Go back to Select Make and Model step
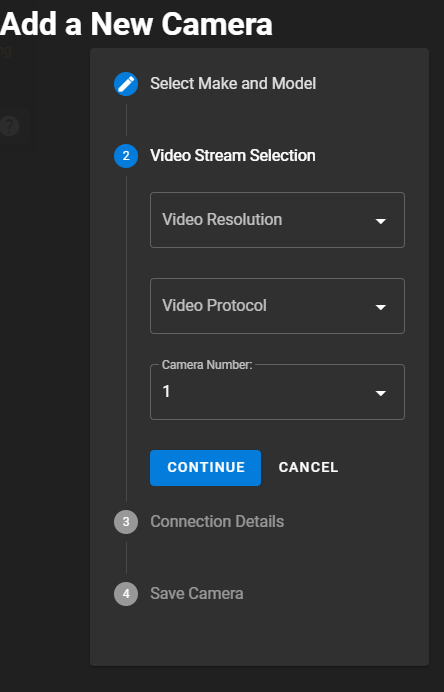 pos(233,83)
